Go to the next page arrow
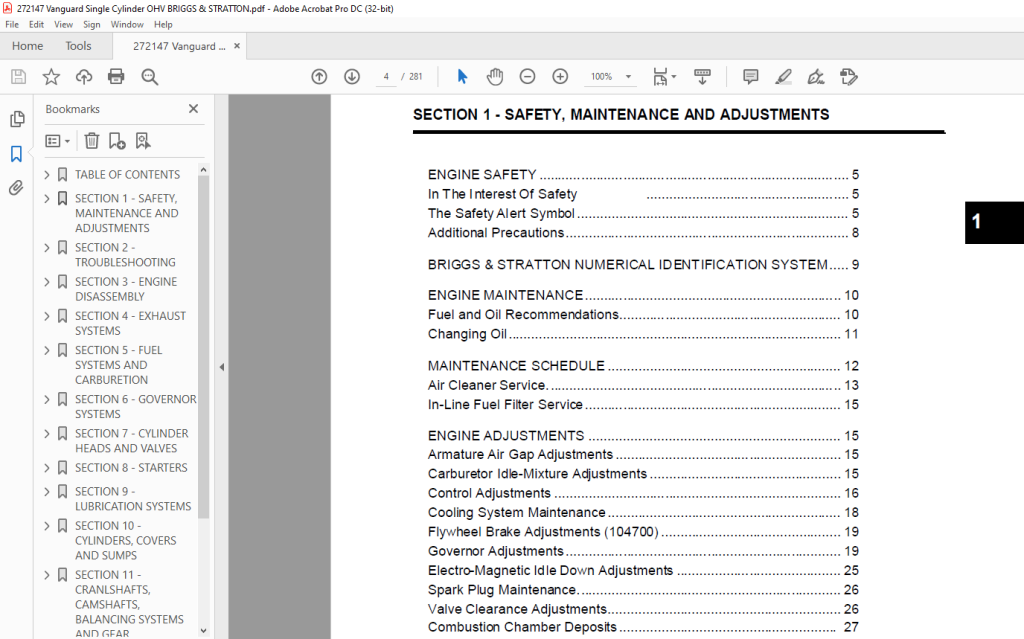Image resolution: width=1024 pixels, height=639 pixels. 352,77
